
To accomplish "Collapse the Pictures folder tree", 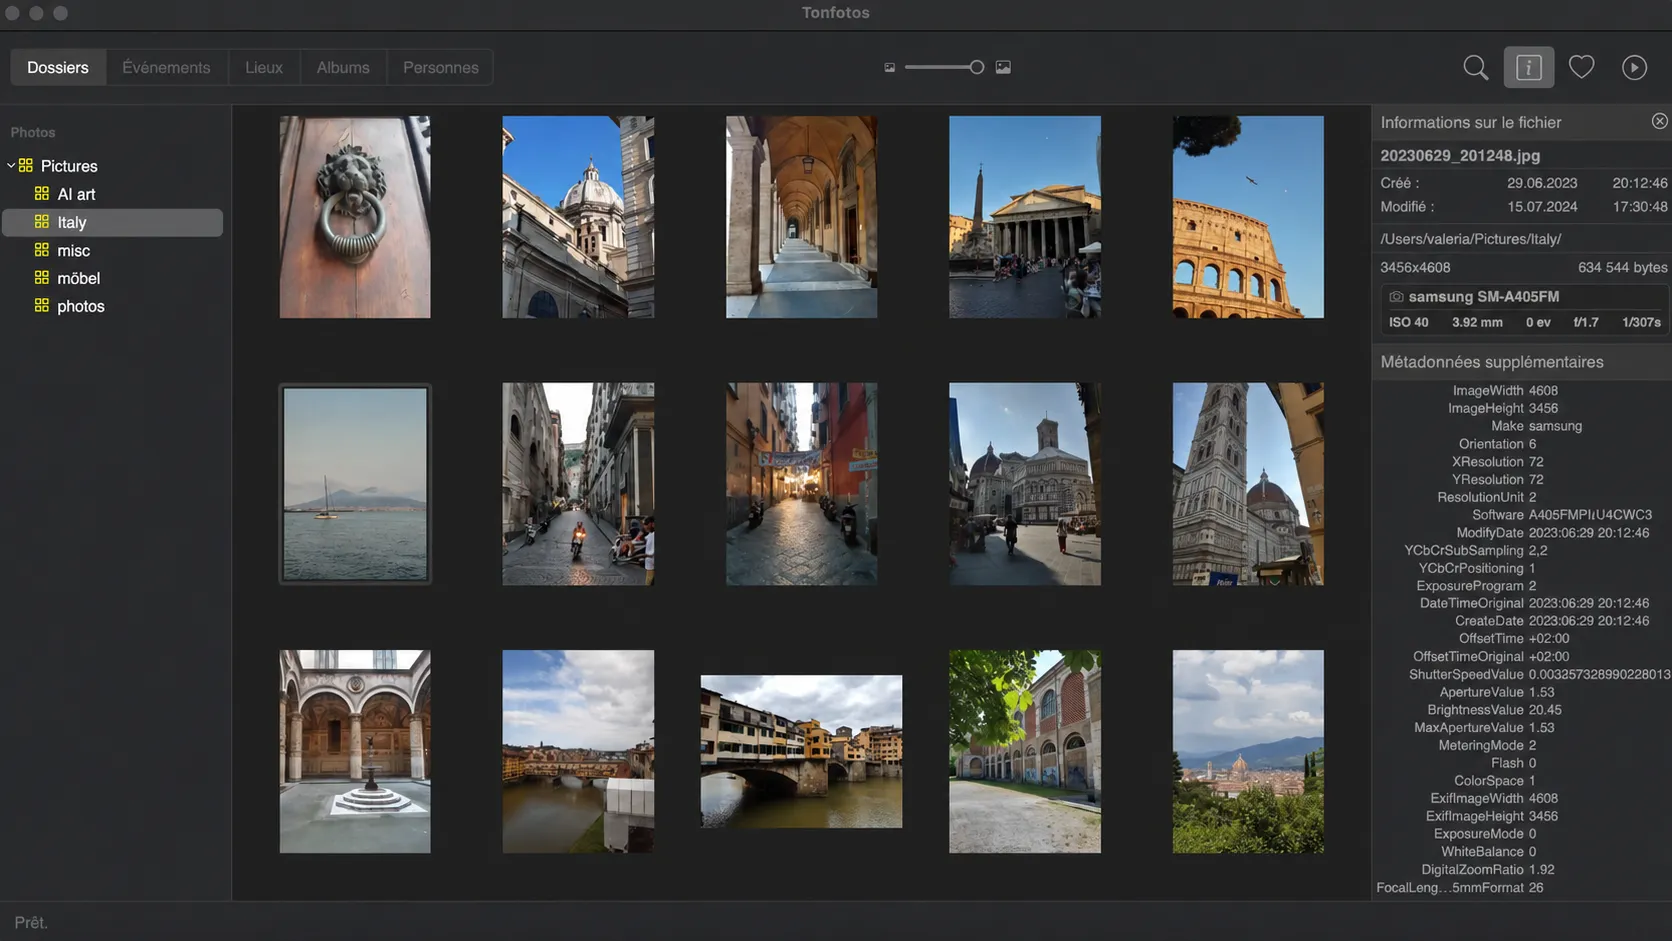I will [x=11, y=165].
